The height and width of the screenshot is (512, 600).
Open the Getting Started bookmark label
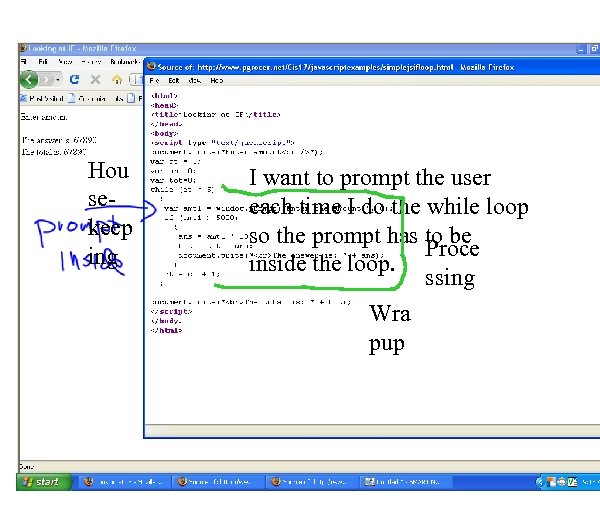pos(100,99)
